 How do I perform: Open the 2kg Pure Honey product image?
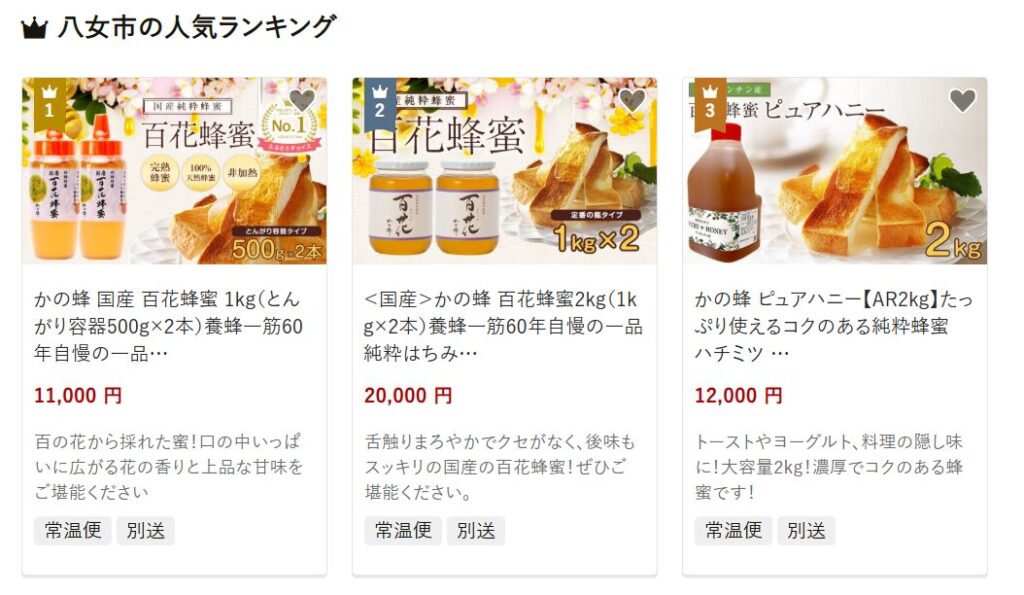[x=835, y=171]
